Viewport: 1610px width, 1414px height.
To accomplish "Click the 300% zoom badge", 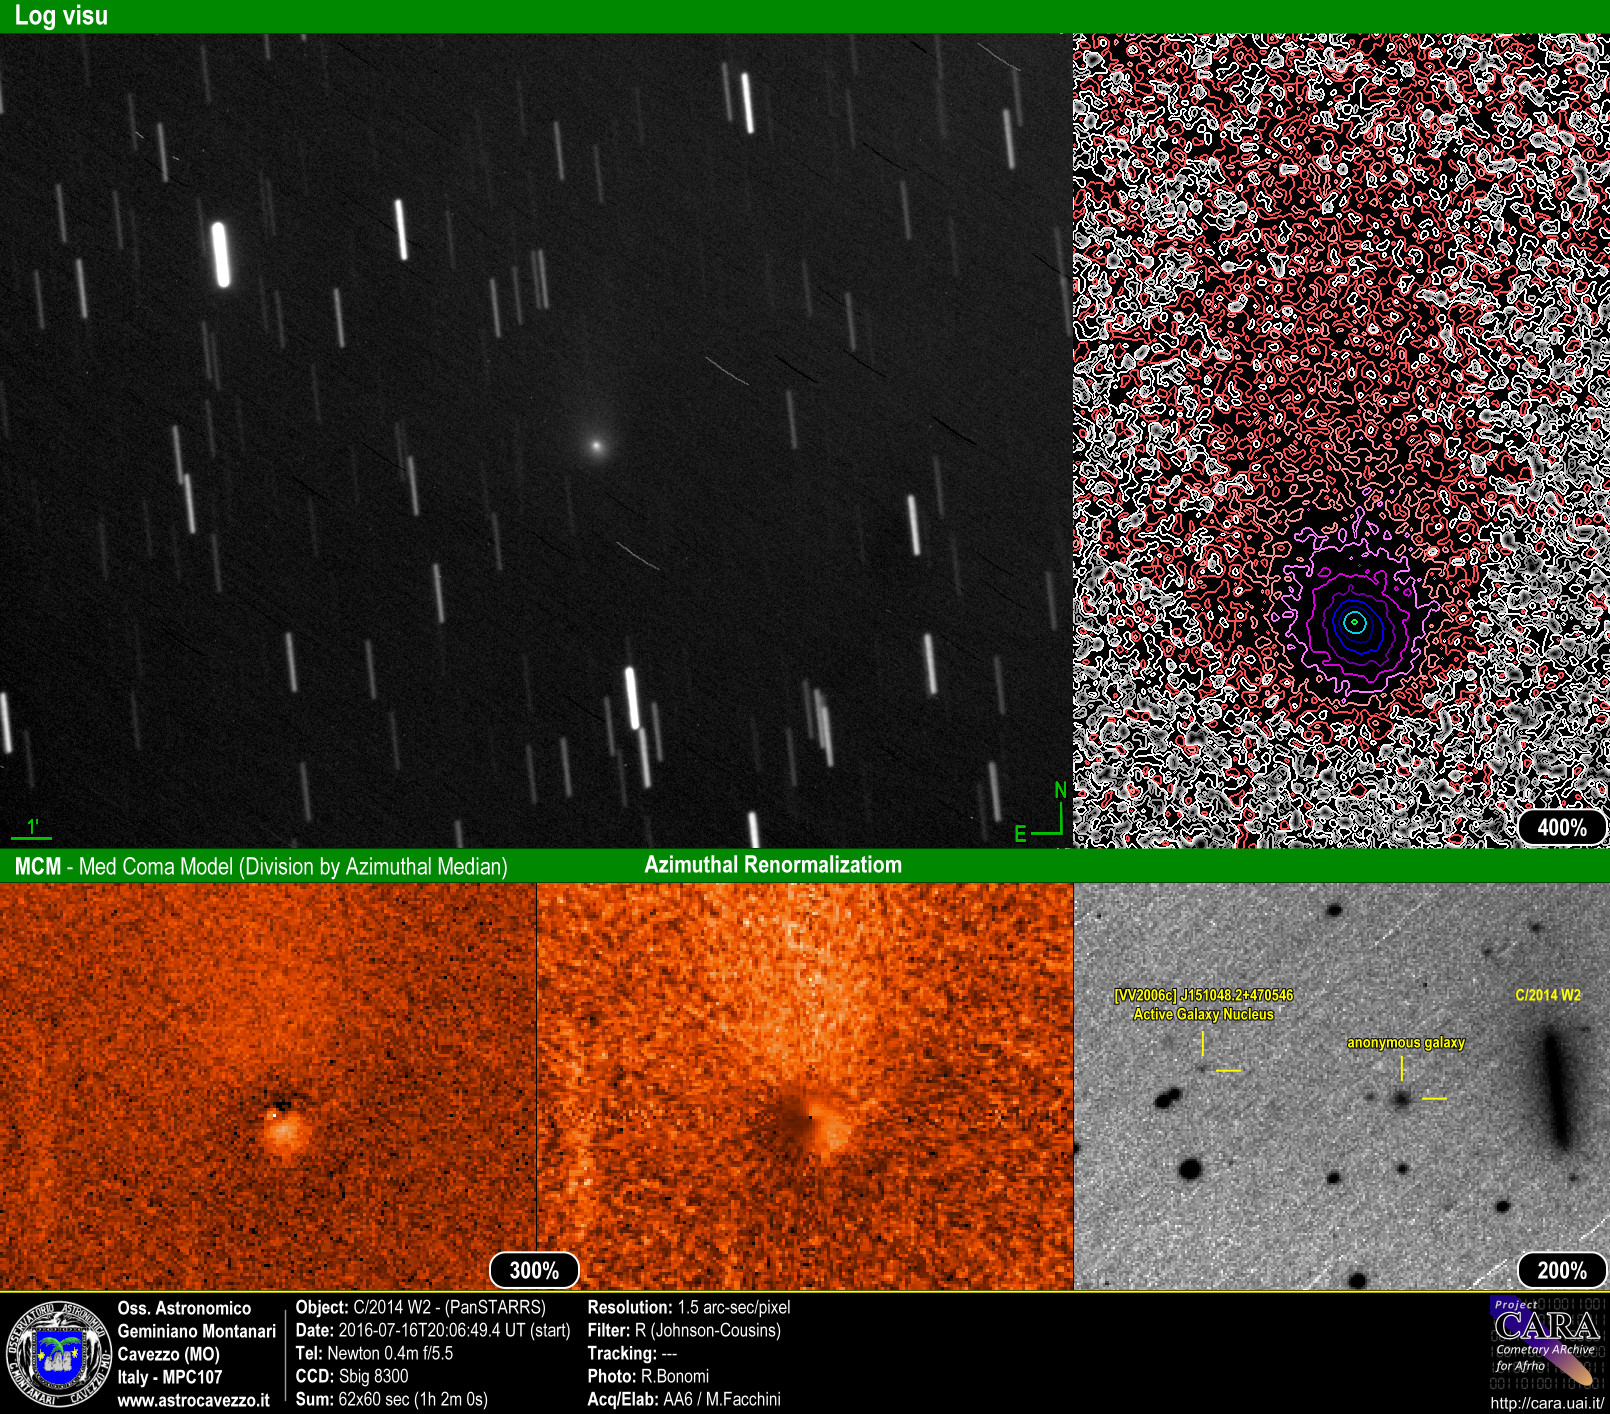I will (534, 1270).
